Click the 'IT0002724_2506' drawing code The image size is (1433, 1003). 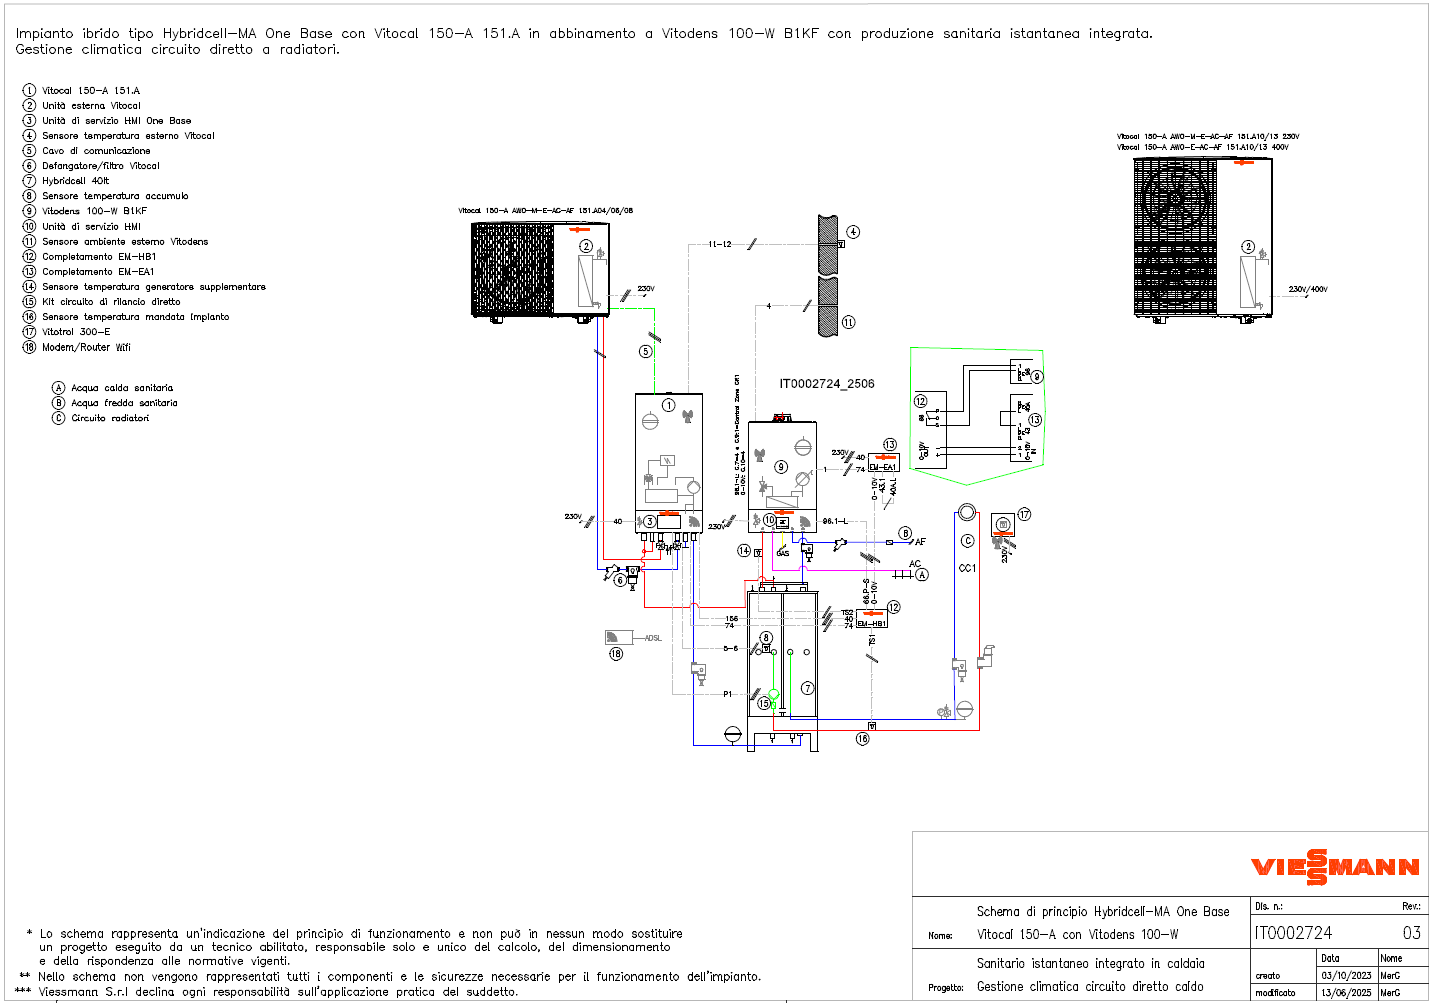click(827, 384)
